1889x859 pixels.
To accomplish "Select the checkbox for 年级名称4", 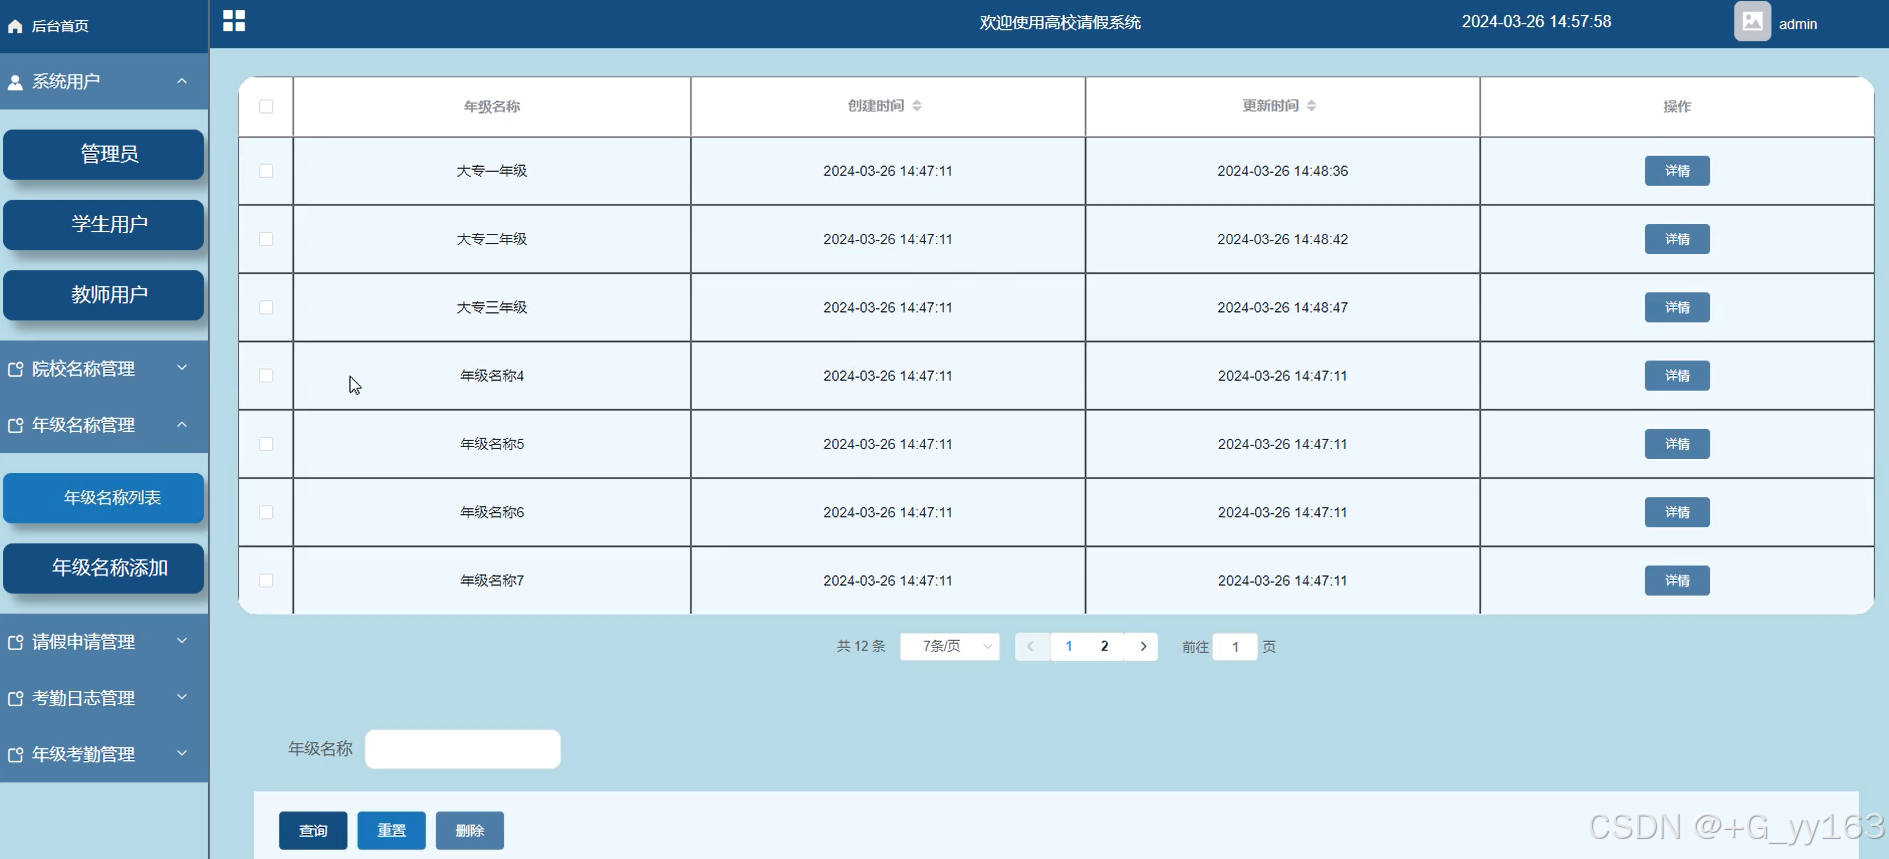I will [266, 376].
